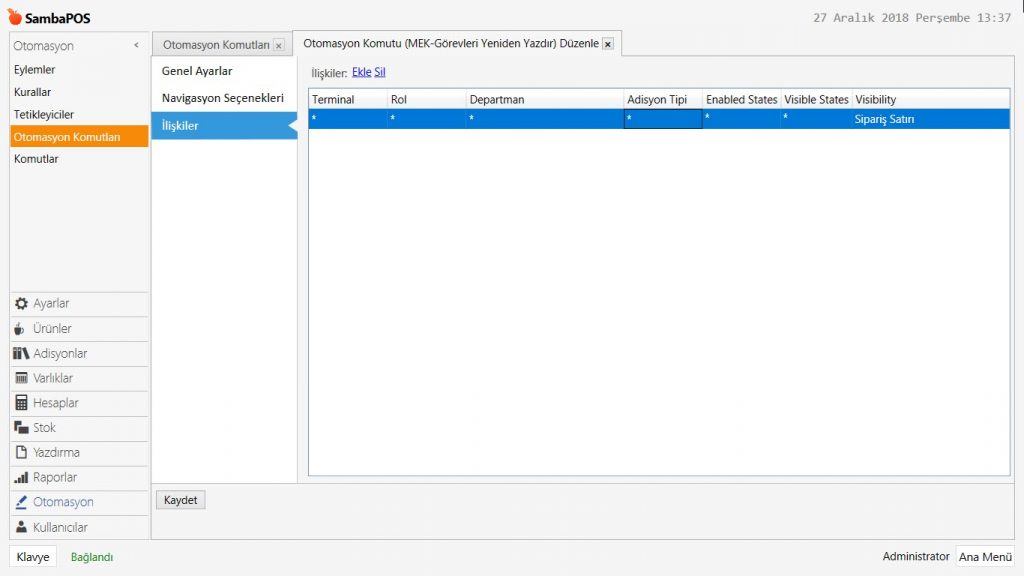Open Kullanıcılar via the person icon
This screenshot has height=576, width=1024.
(x=22, y=527)
